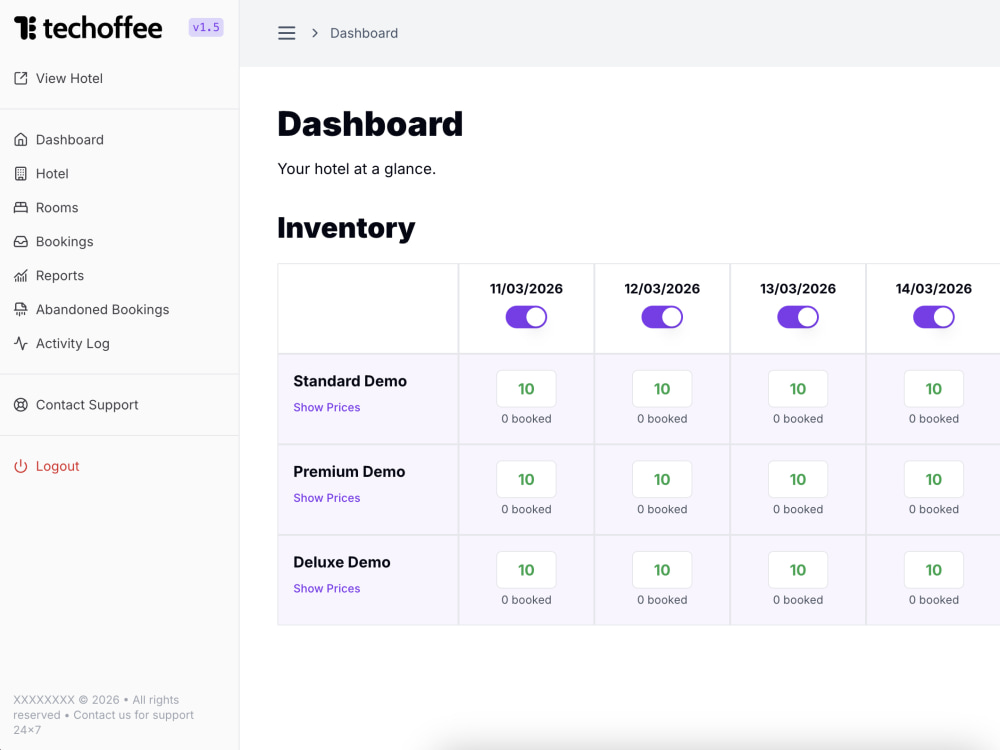1000x750 pixels.
Task: Click the View Hotel external-link icon
Action: pyautogui.click(x=21, y=78)
